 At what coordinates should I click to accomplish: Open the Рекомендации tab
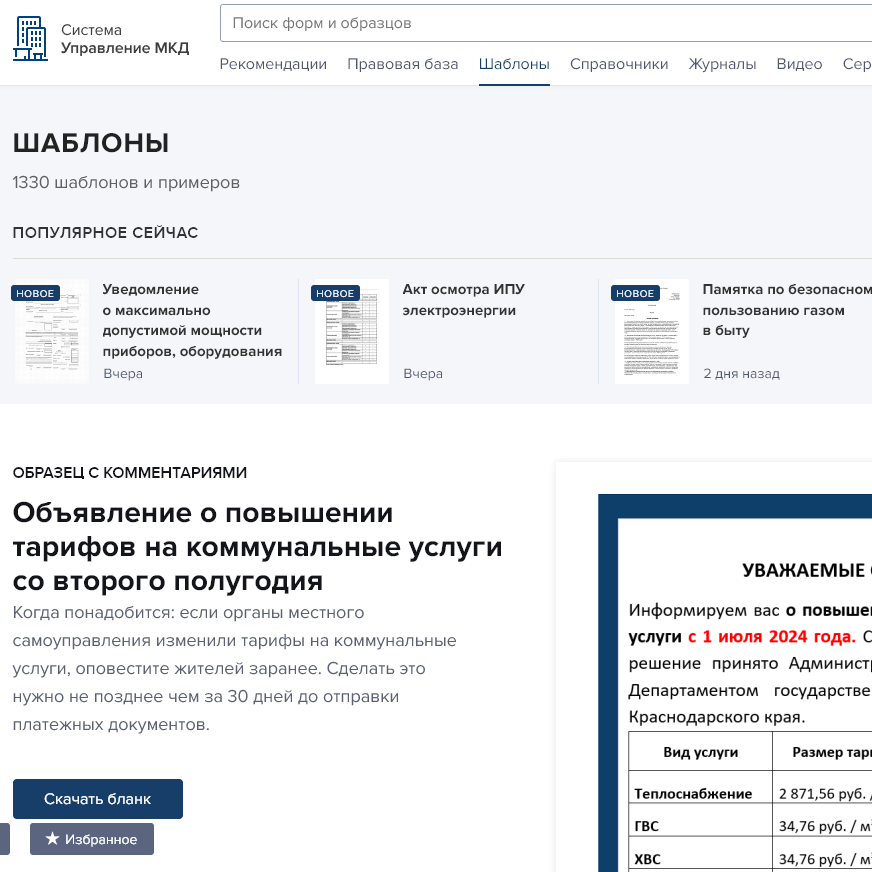click(x=273, y=65)
